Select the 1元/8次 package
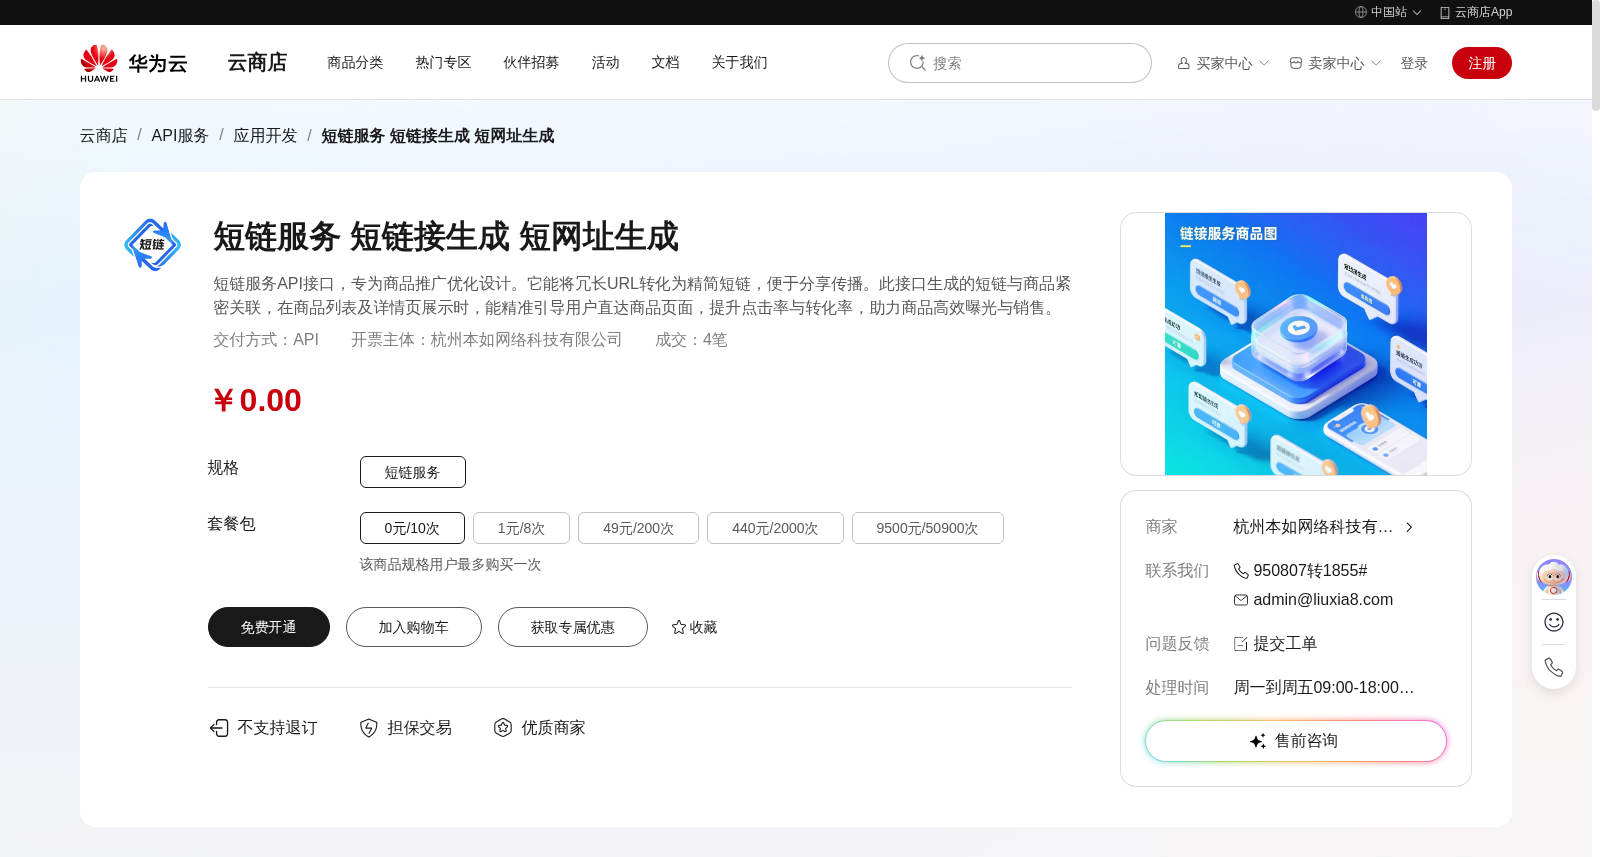Screen dimensions: 1600x857 point(521,528)
